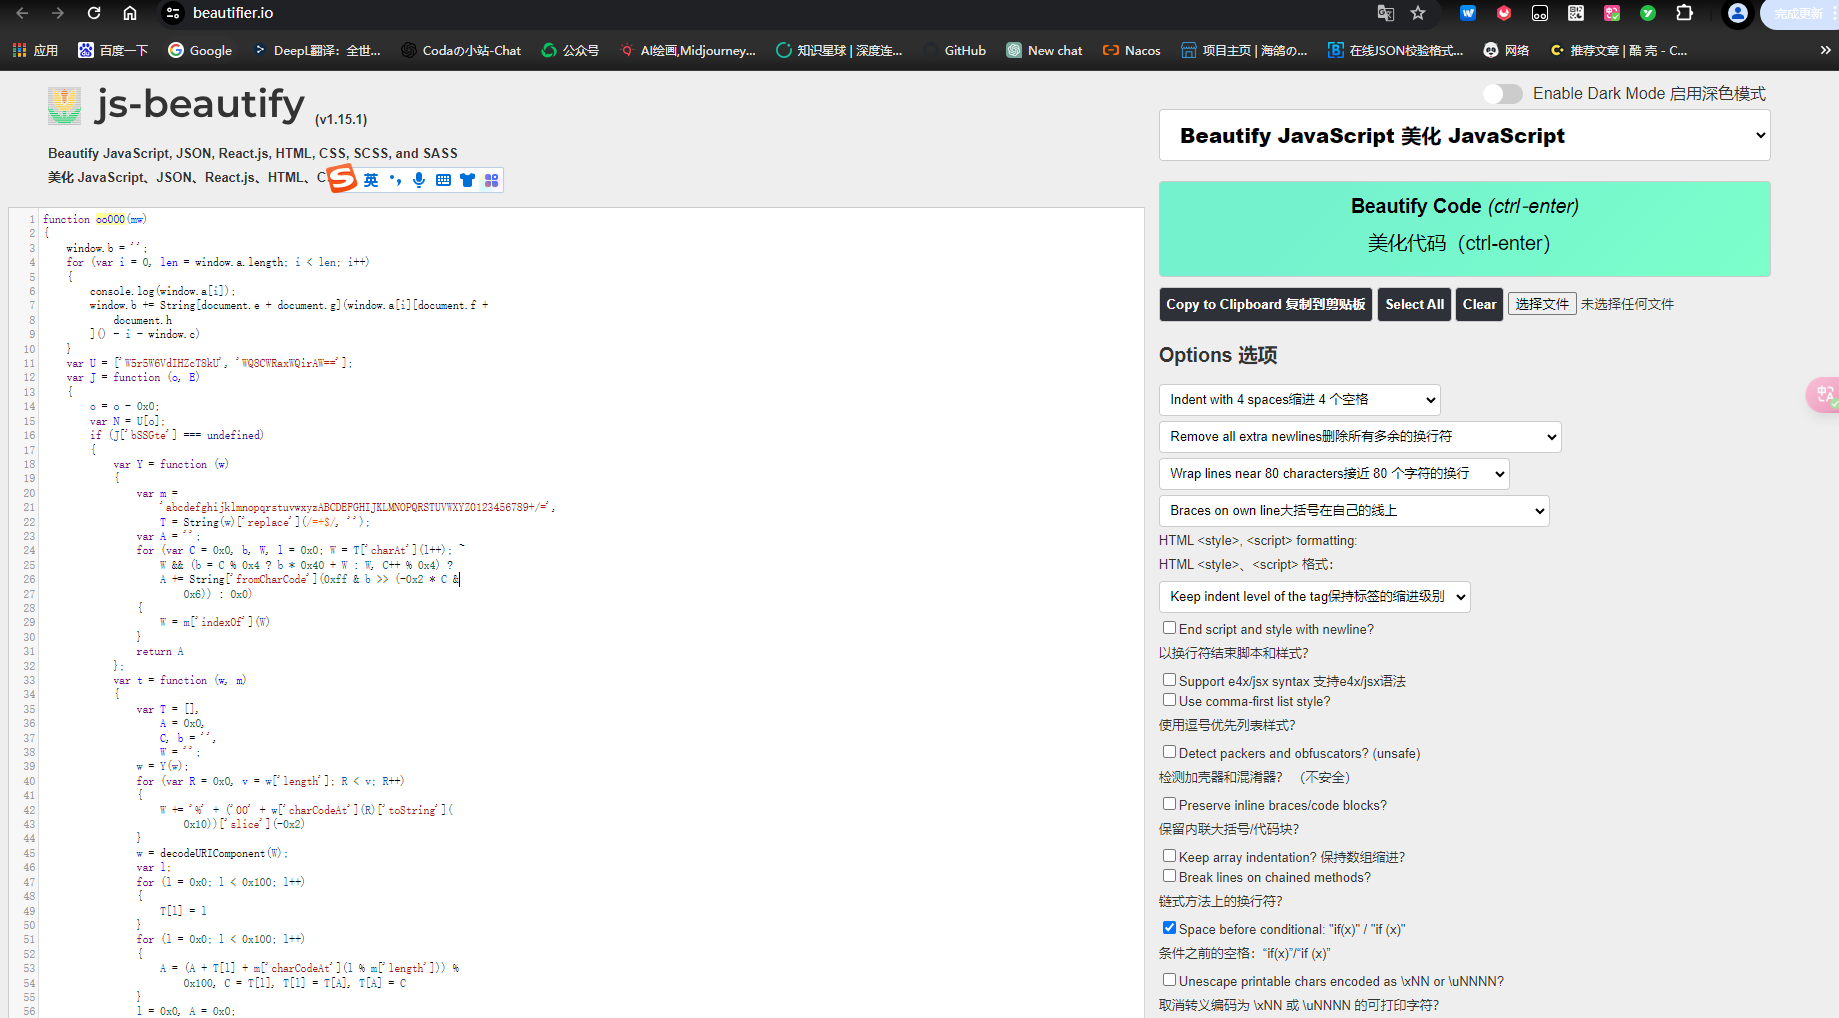
Task: Open Braces on own line dropdown
Action: (x=1354, y=510)
